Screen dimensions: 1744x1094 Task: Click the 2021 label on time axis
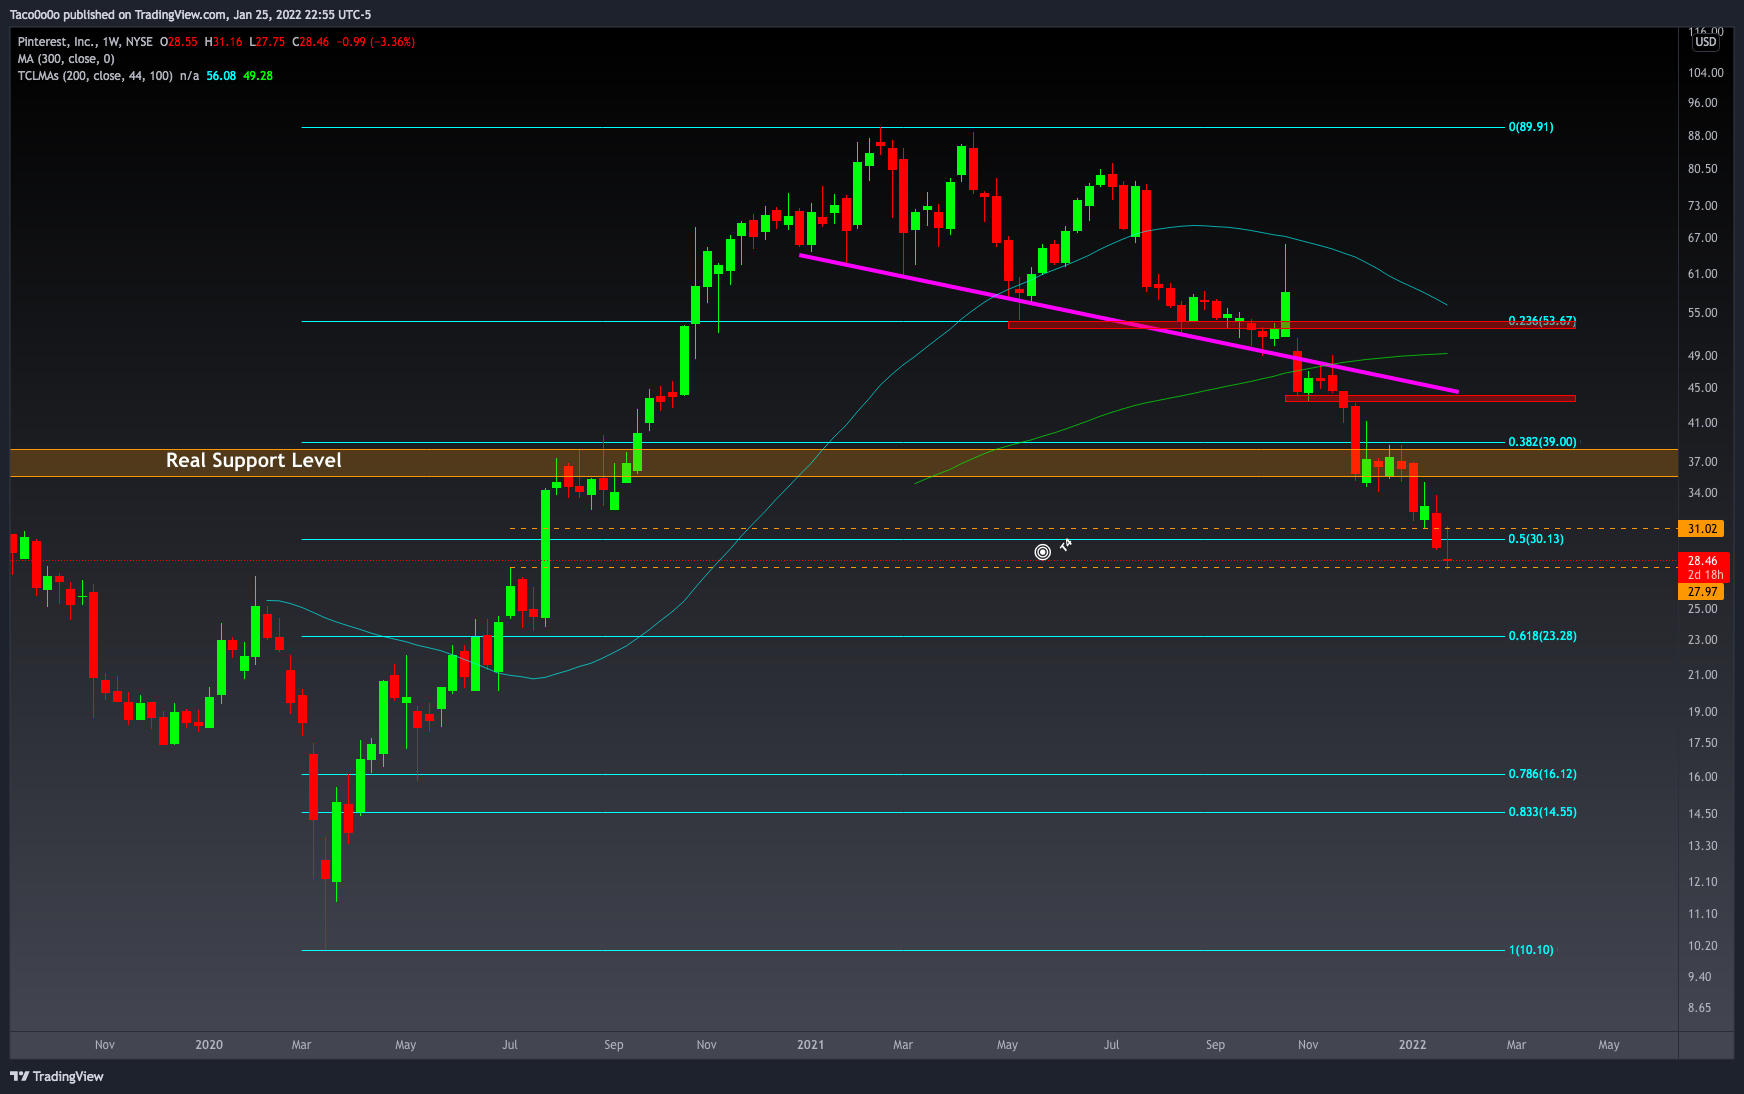[810, 1045]
